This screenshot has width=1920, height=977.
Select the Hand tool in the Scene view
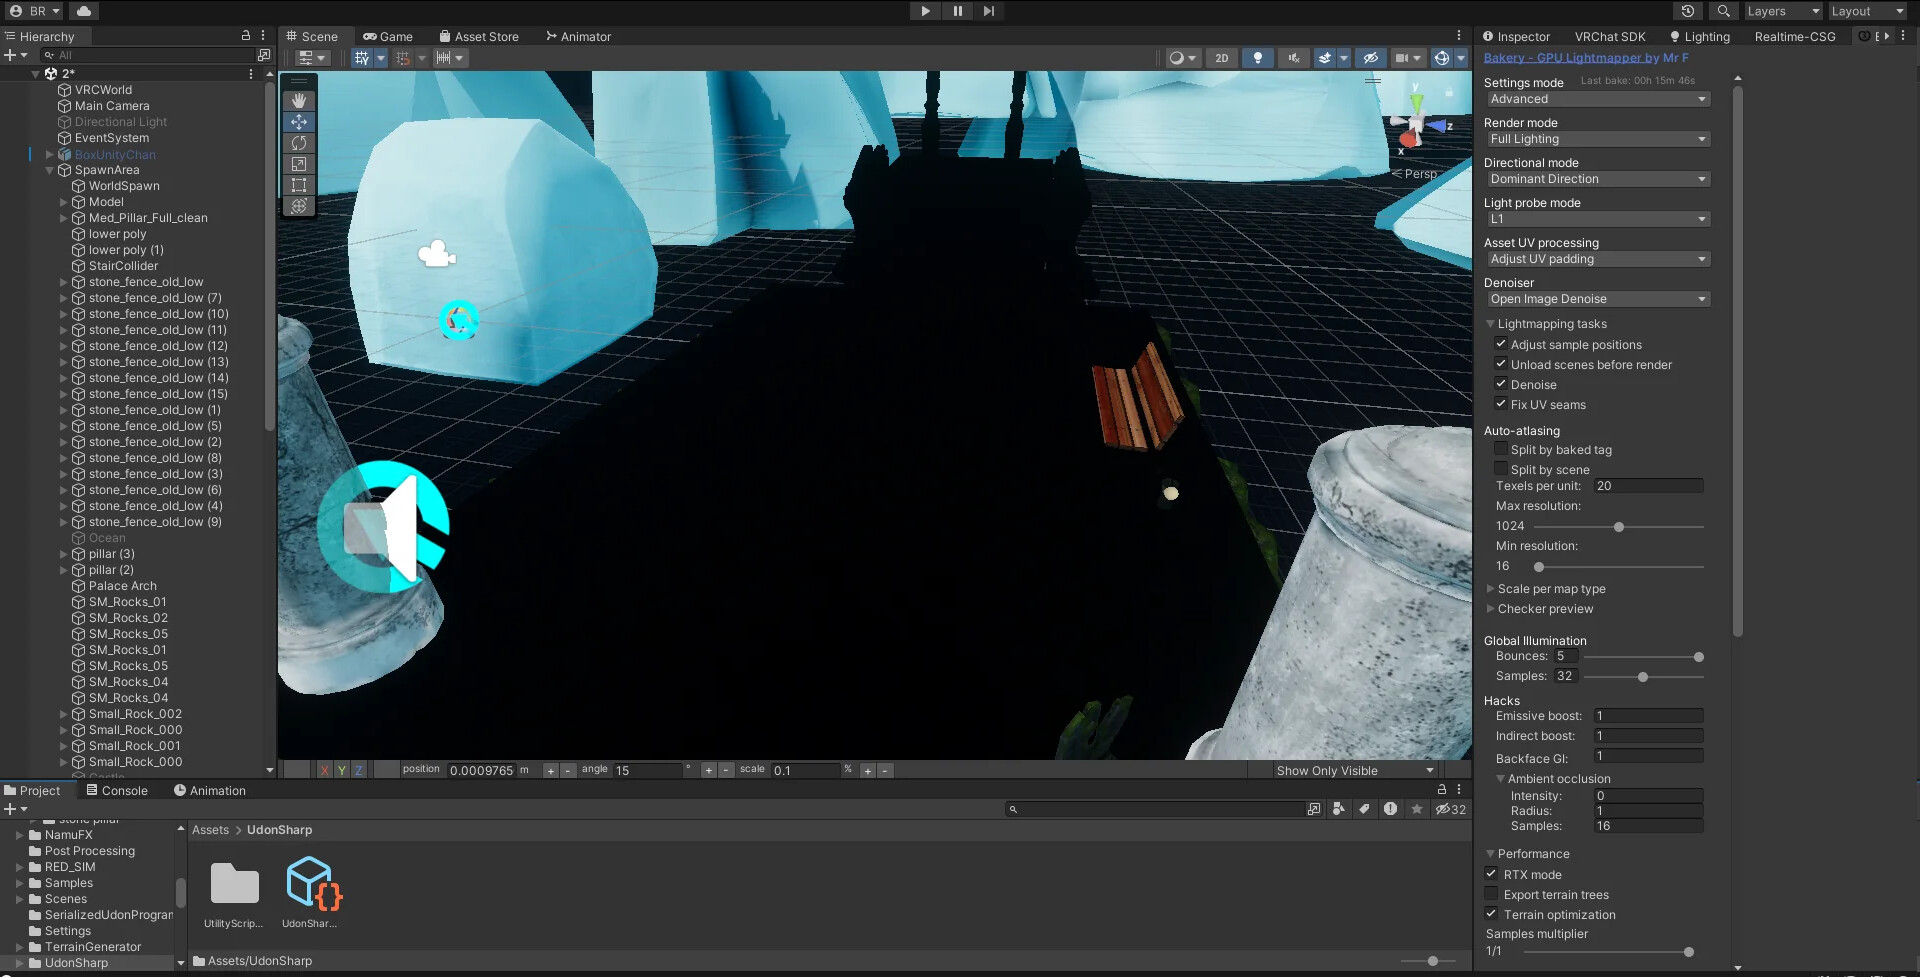[x=298, y=99]
